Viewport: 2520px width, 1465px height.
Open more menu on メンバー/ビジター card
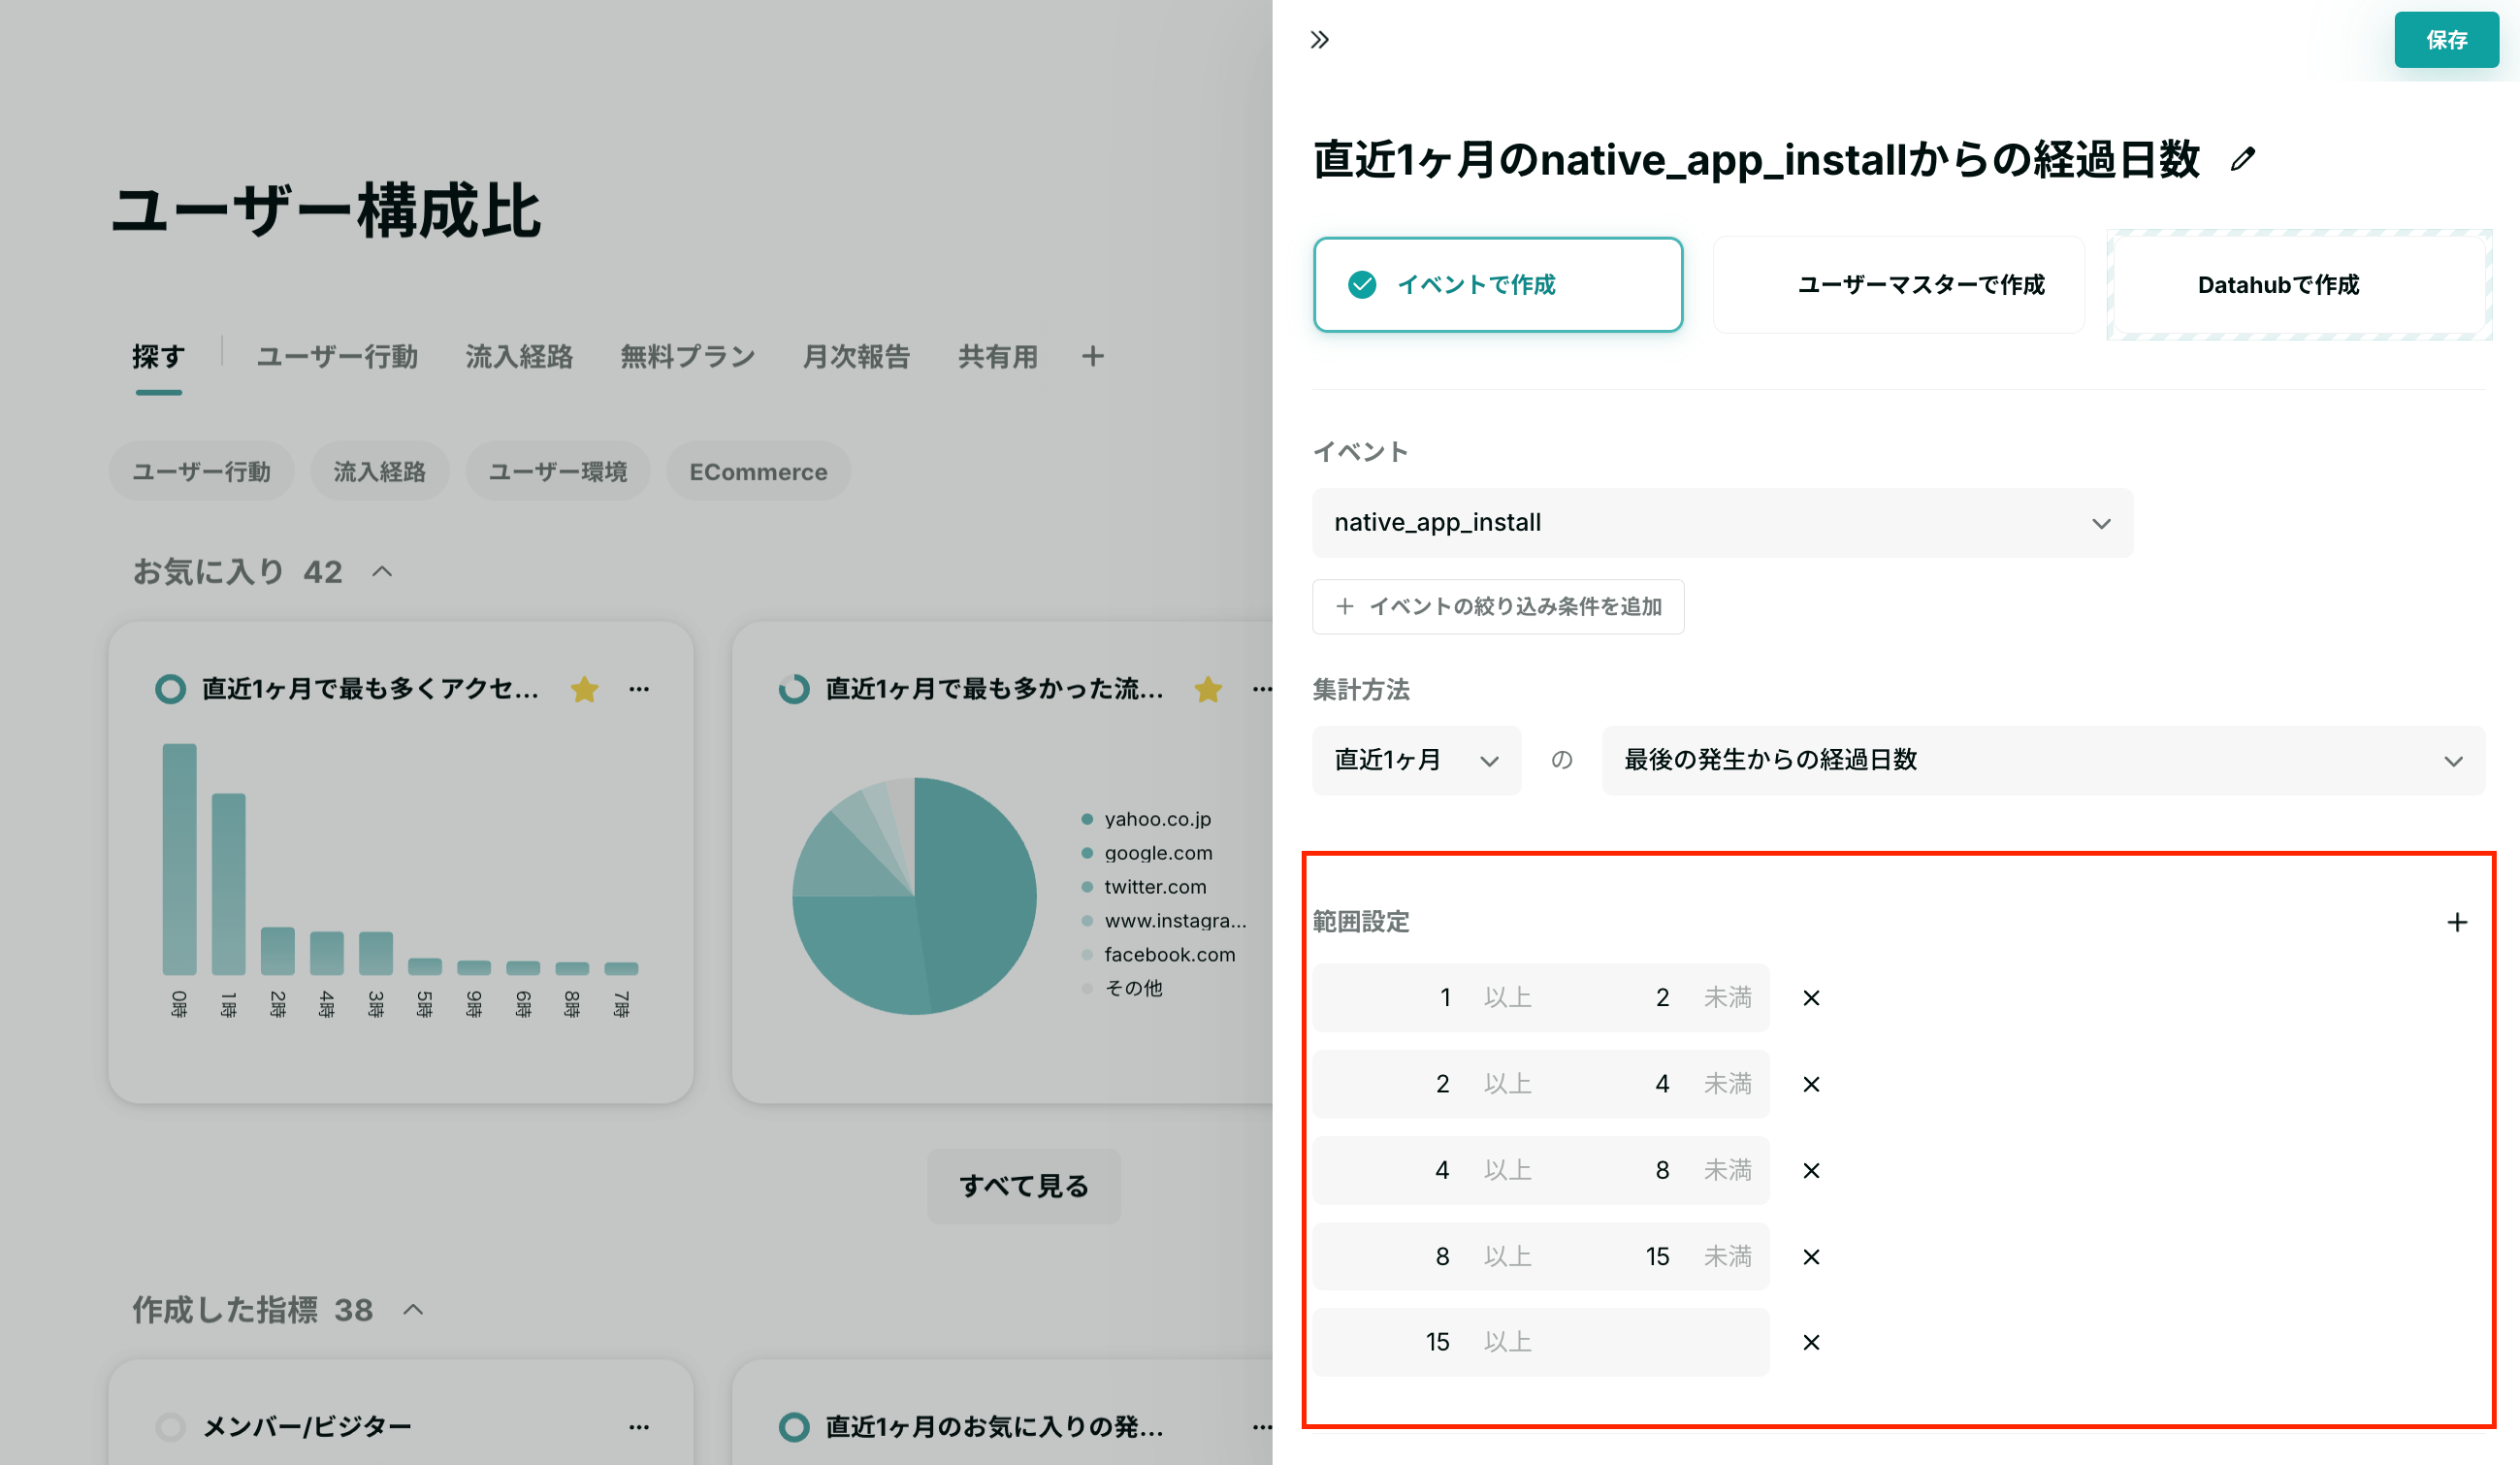click(639, 1427)
